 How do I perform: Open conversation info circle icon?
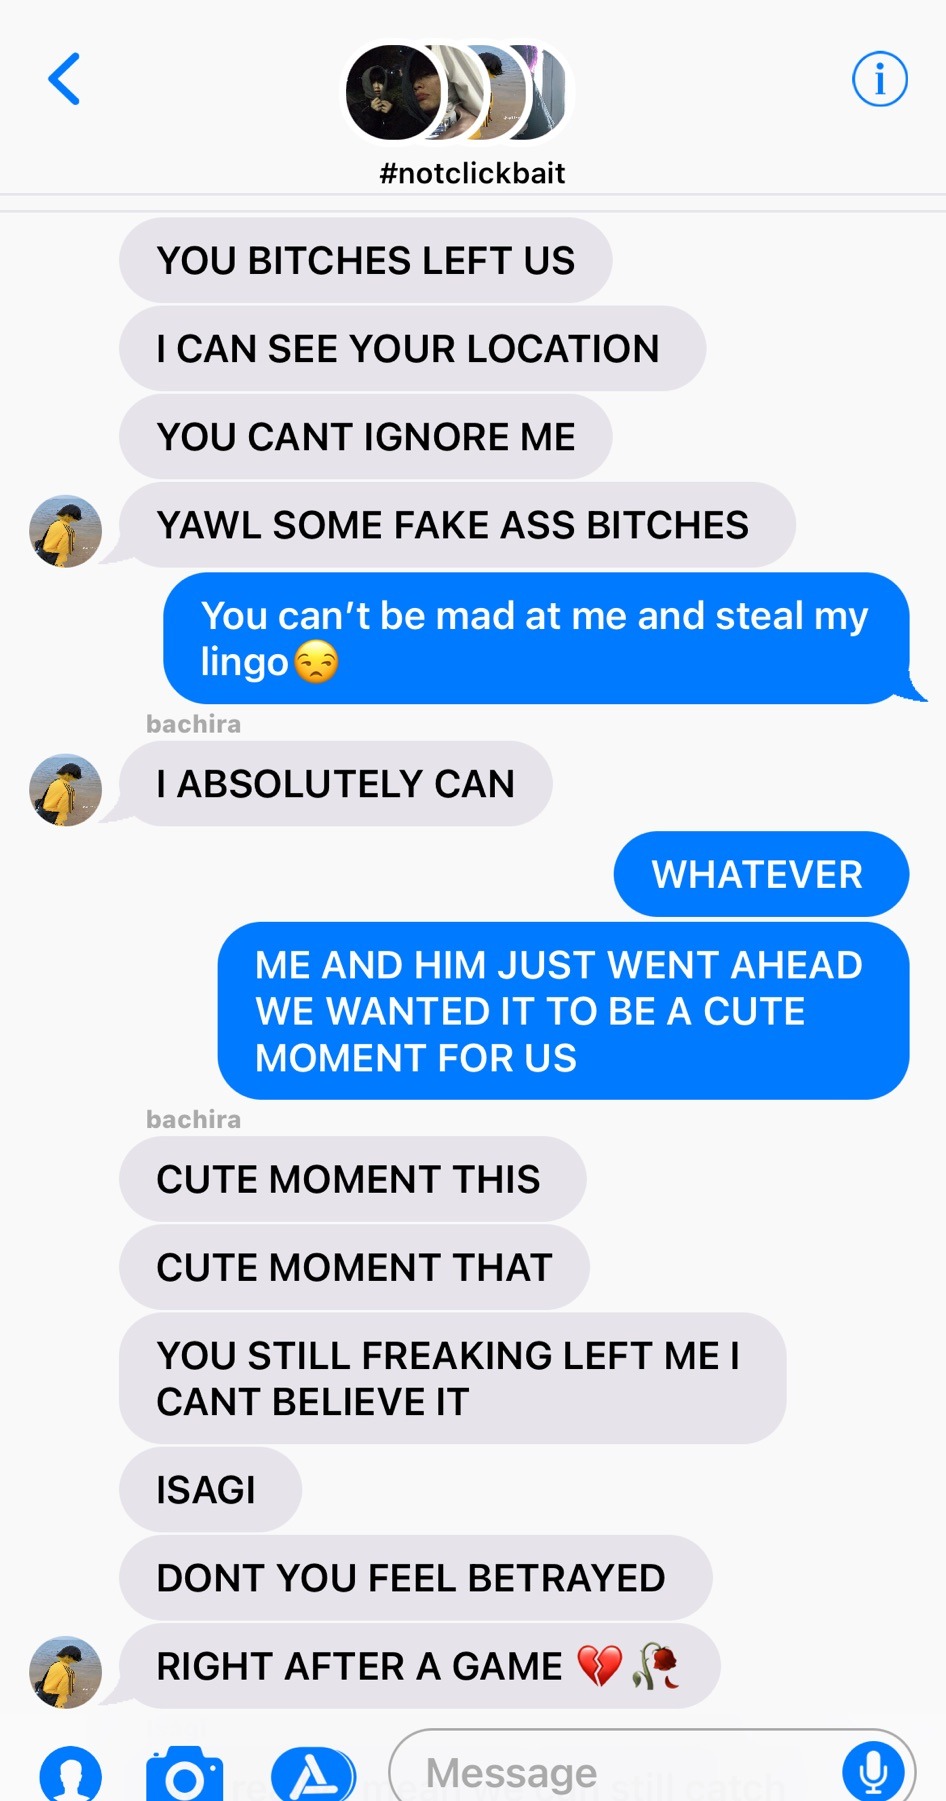[879, 79]
